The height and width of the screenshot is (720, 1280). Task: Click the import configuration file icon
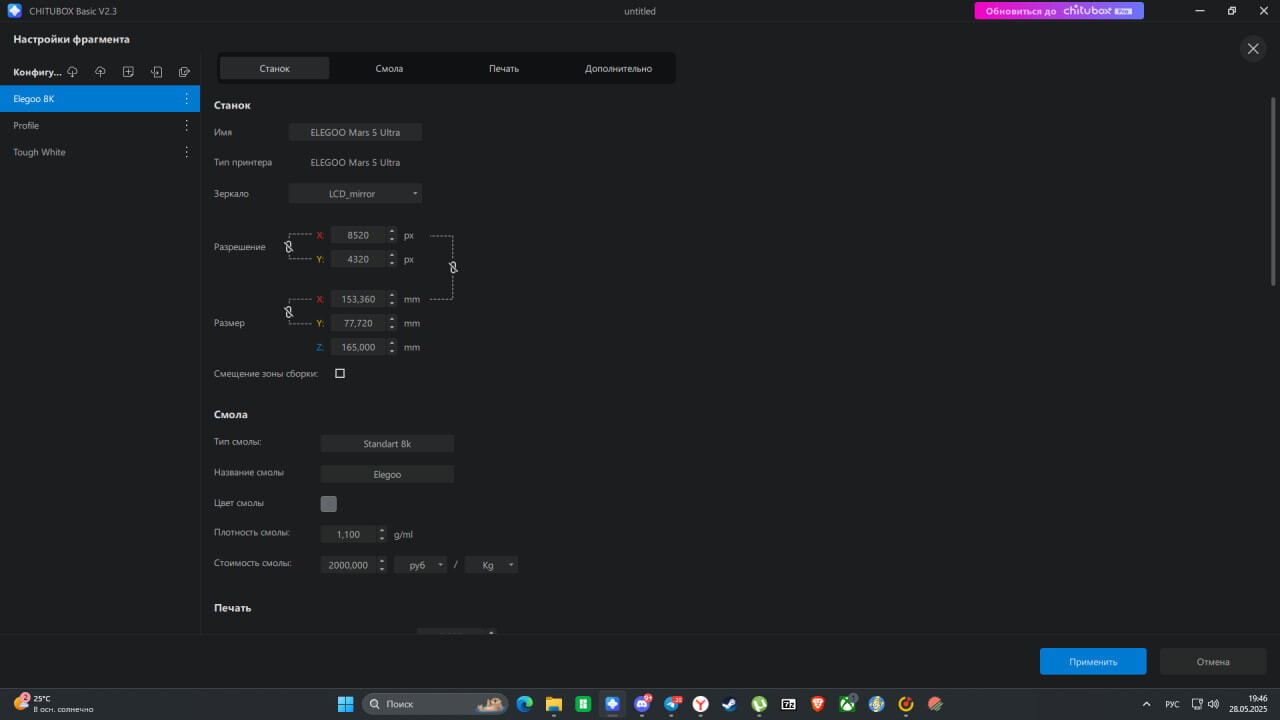pyautogui.click(x=156, y=72)
